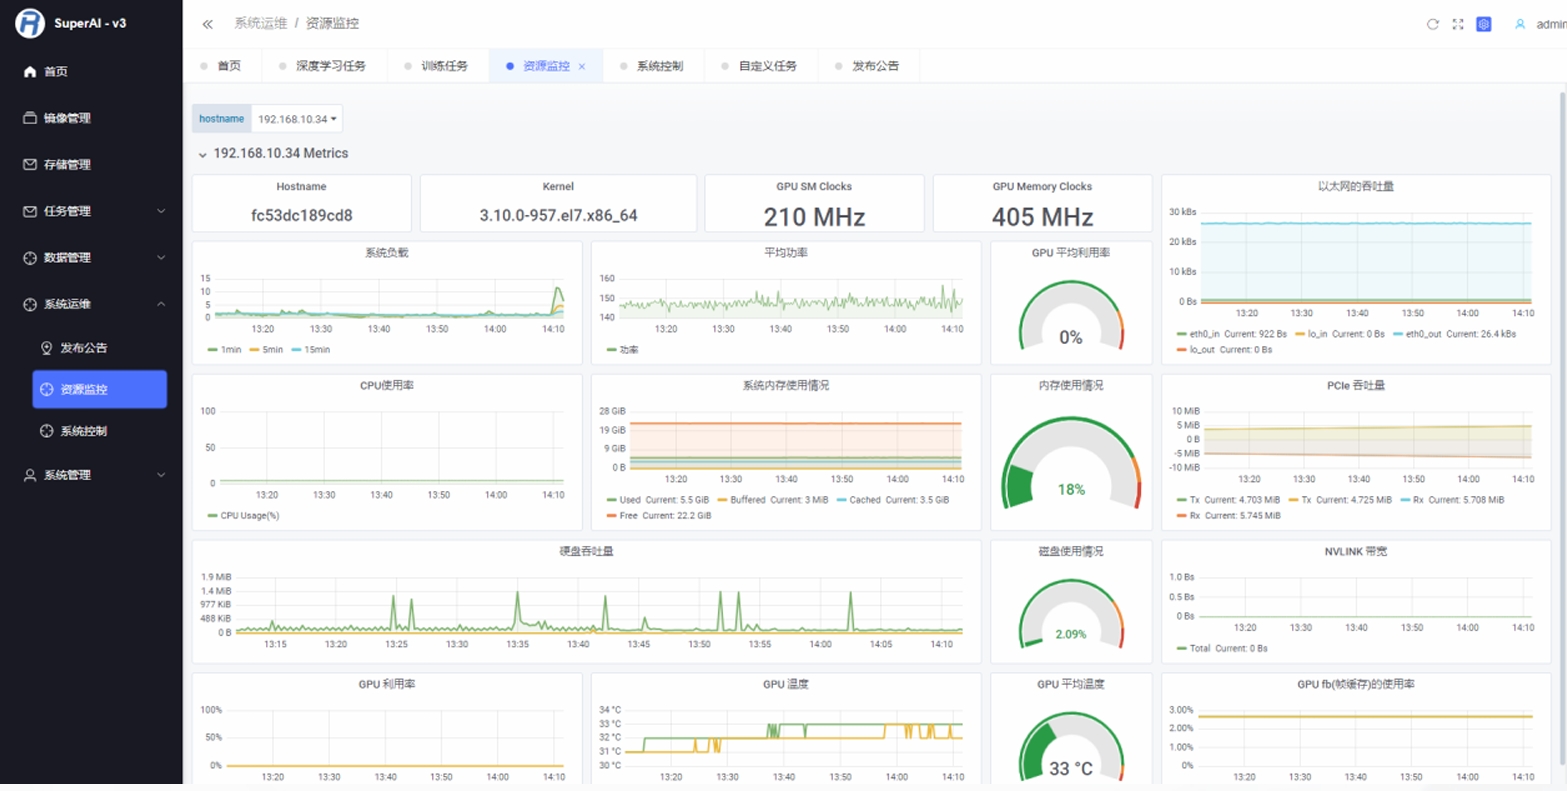1567x791 pixels.
Task: Go to 发布公告 in the sidebar submenu
Action: pos(100,348)
